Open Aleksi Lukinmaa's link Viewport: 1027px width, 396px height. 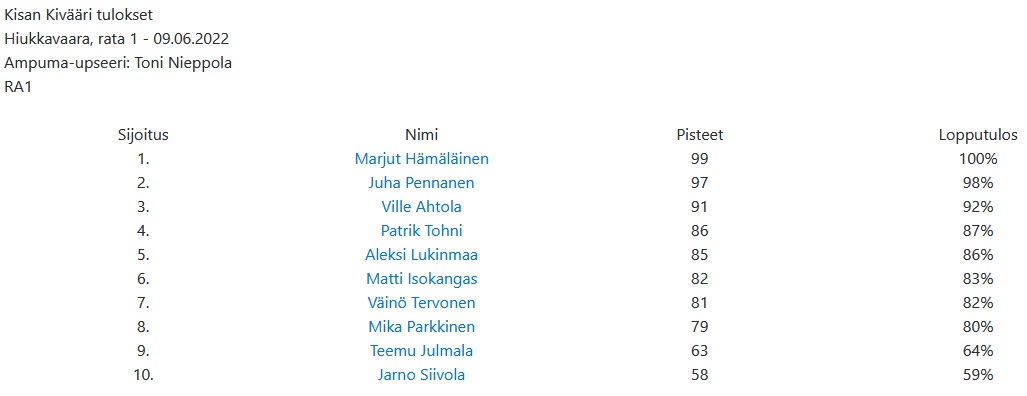[x=422, y=255]
